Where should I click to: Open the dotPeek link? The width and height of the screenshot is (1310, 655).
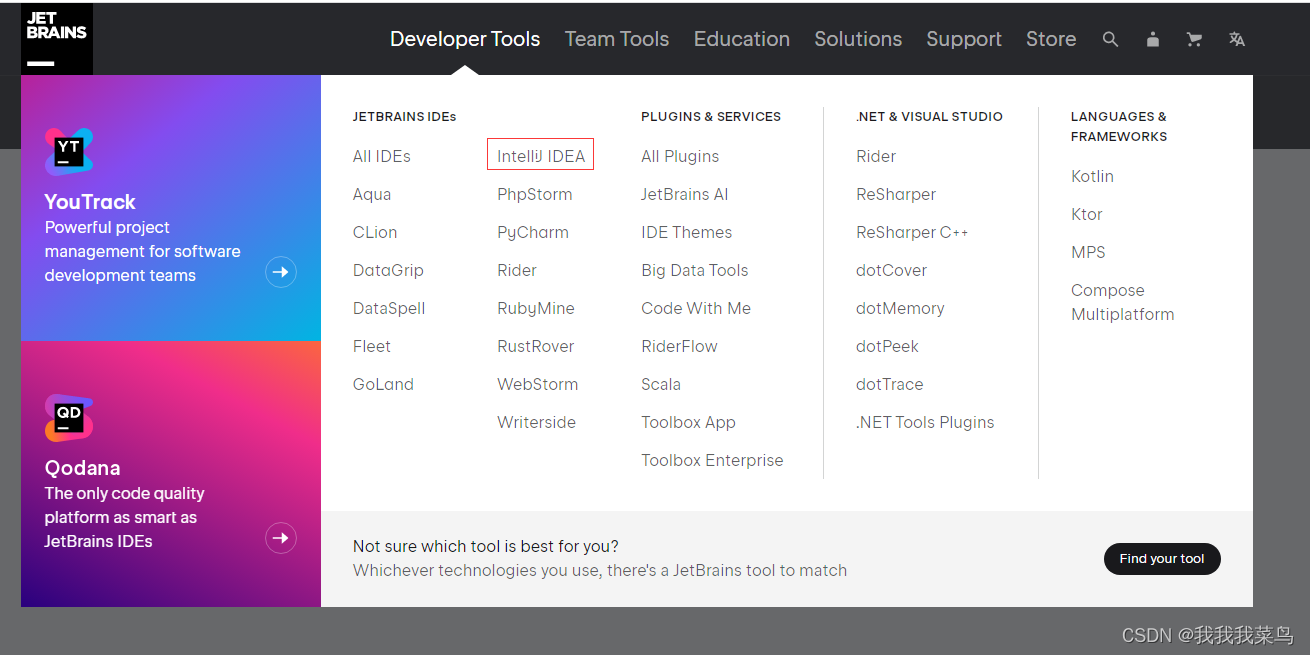(x=888, y=346)
